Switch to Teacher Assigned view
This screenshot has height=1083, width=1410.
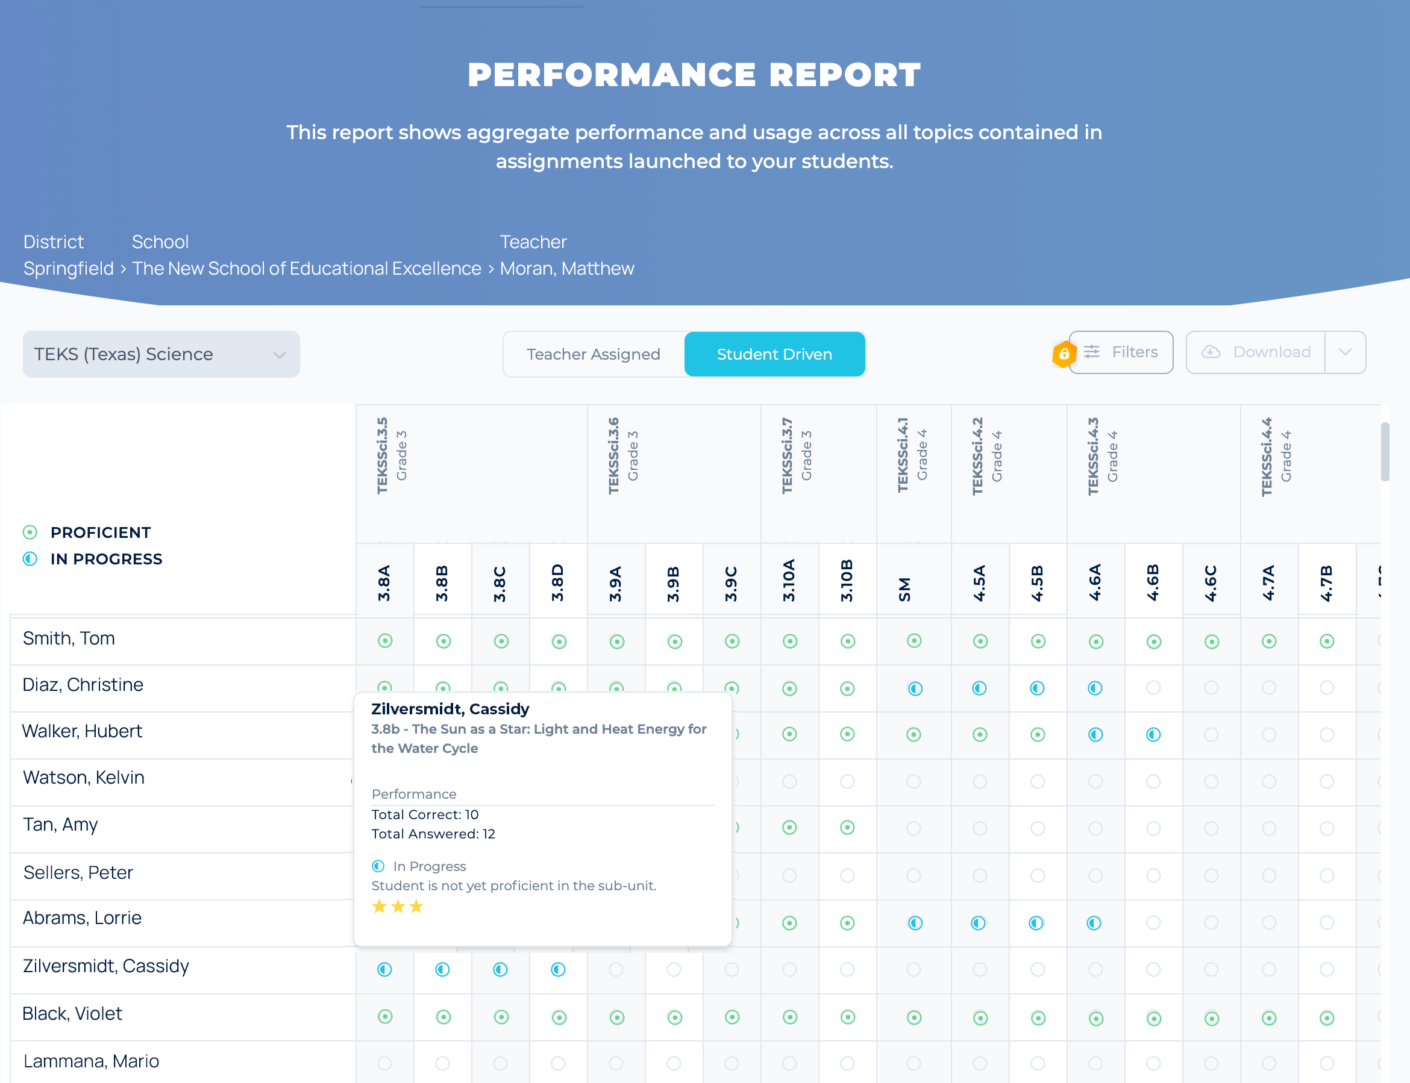click(x=593, y=354)
